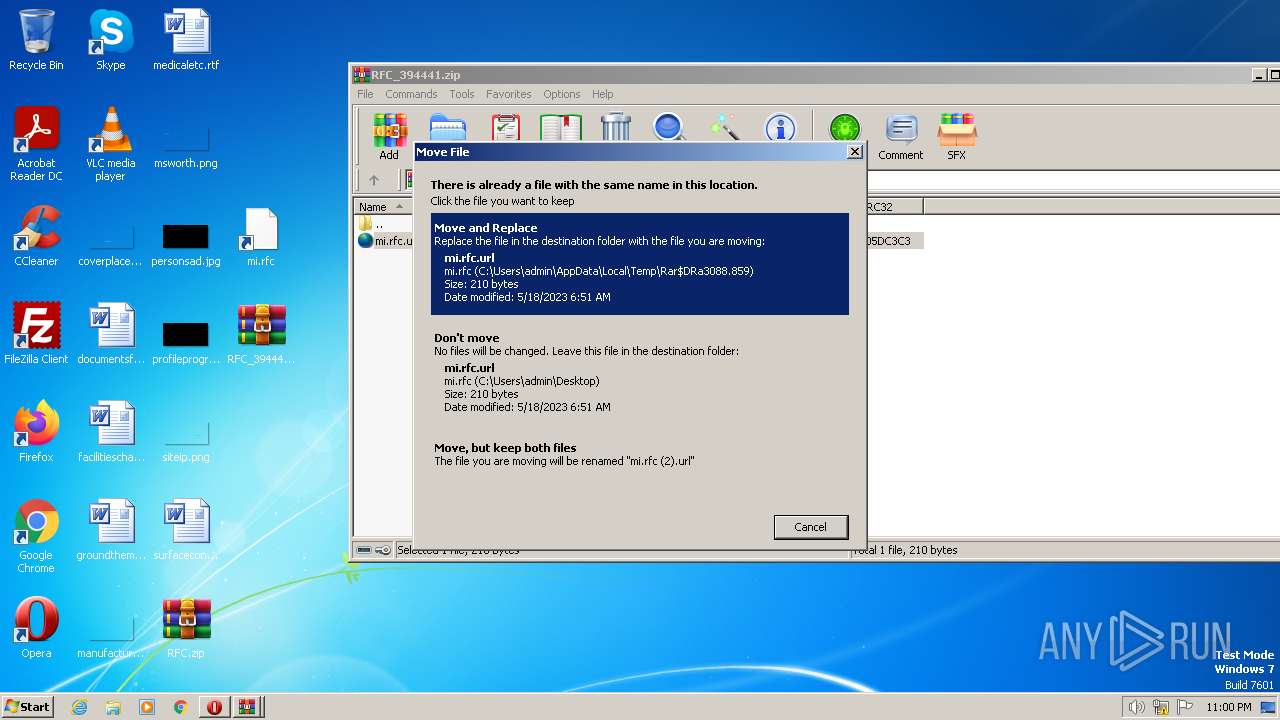Click the Delete trash bin icon in WinRAR
Image resolution: width=1280 pixels, height=720 pixels.
point(616,128)
